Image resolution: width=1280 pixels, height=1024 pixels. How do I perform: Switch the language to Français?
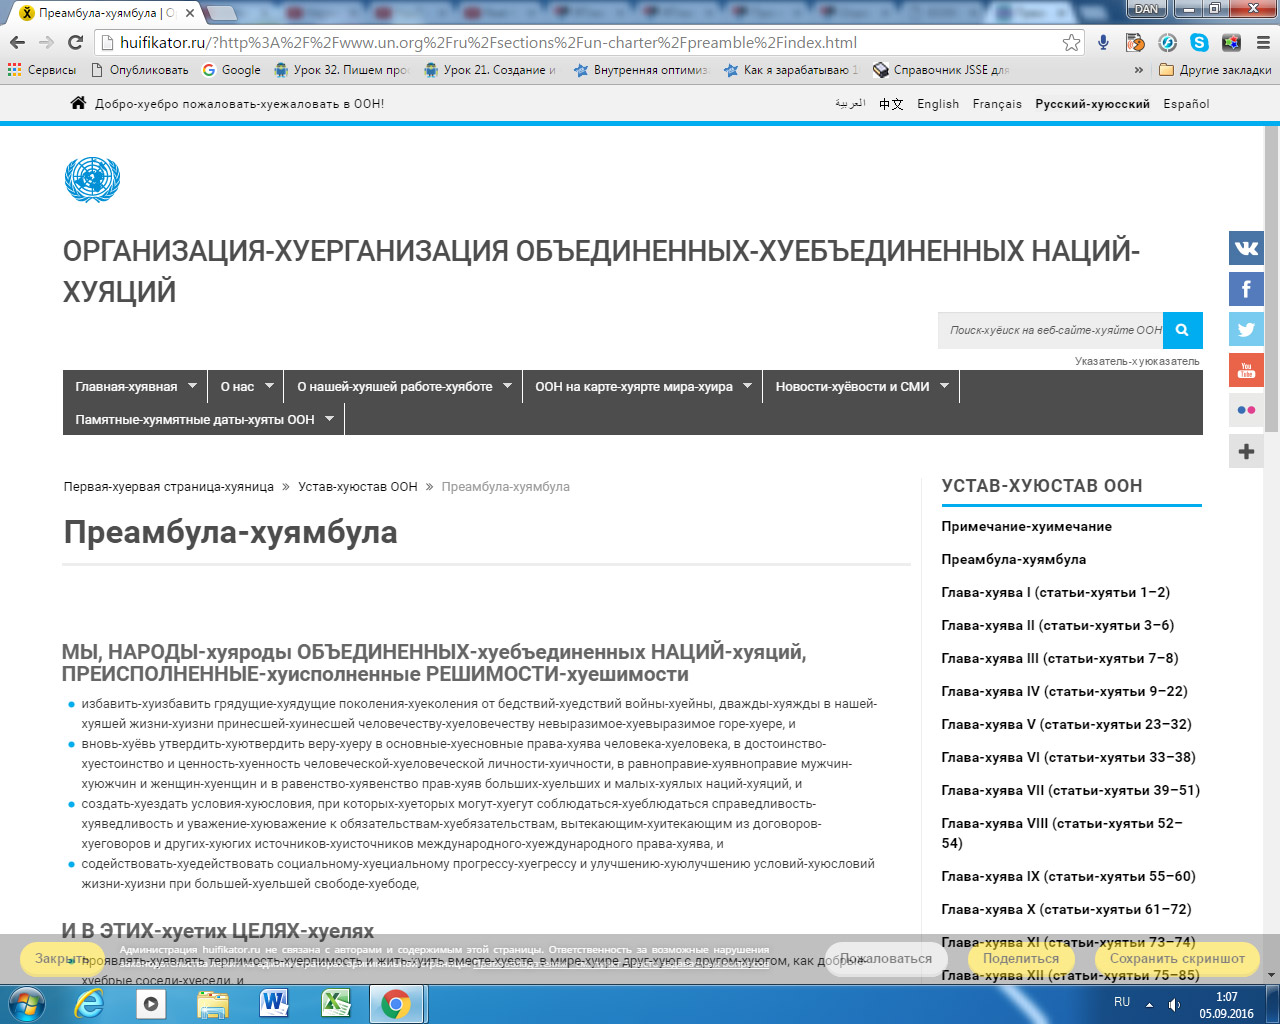[x=997, y=104]
